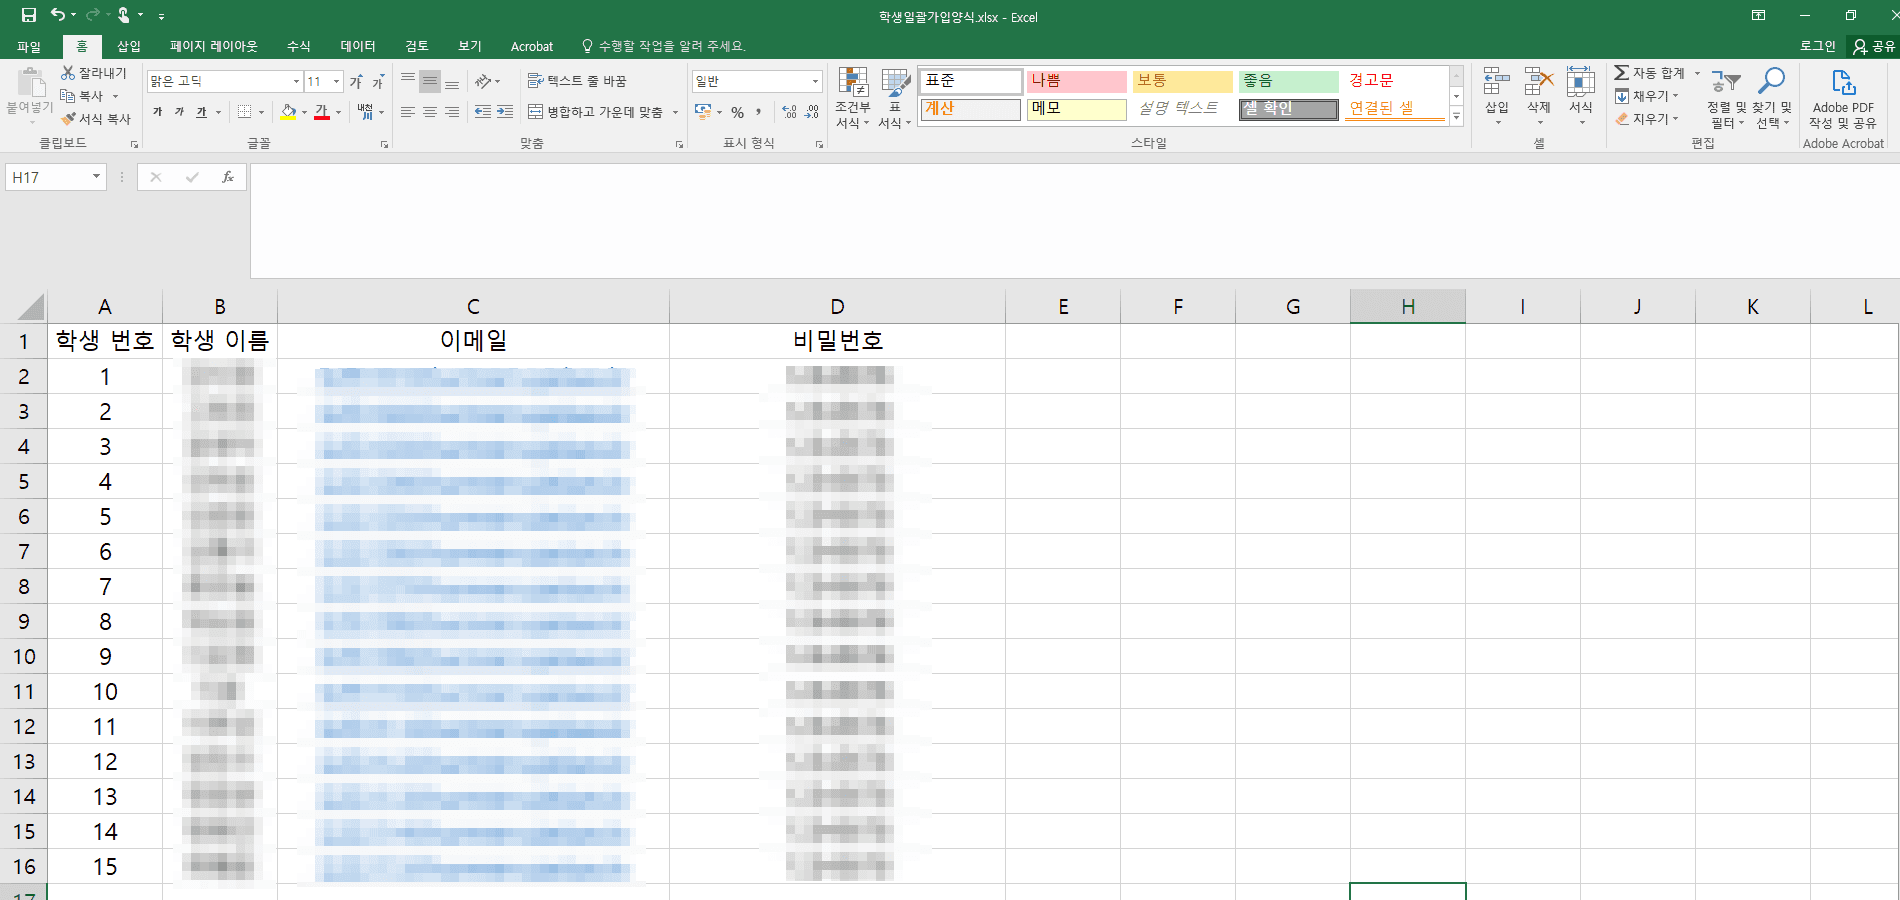Toggle touch/mouse mode in quick access toolbar
1900x900 pixels.
coord(124,15)
